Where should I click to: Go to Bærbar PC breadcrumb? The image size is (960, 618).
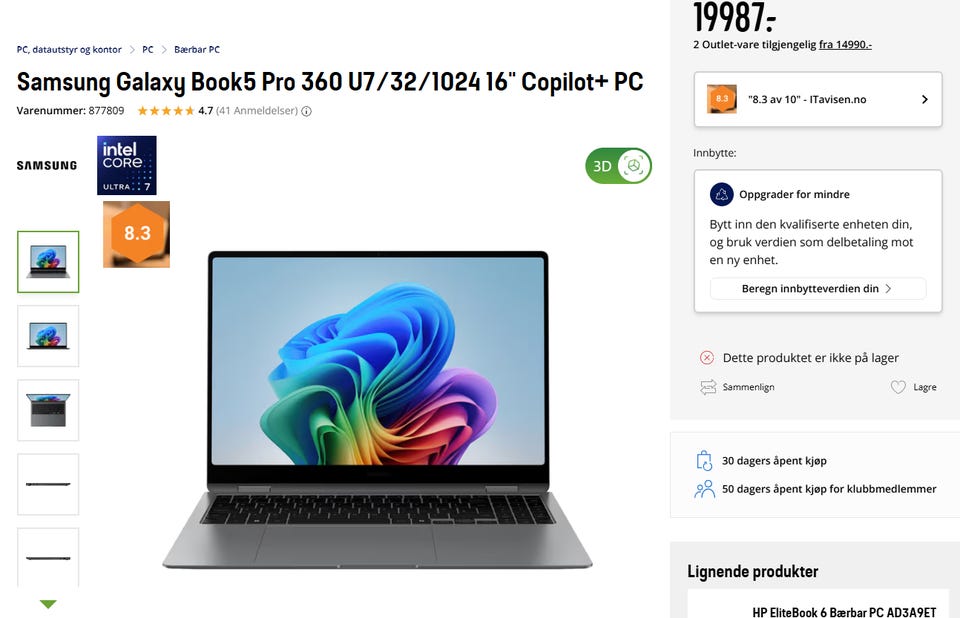click(197, 50)
